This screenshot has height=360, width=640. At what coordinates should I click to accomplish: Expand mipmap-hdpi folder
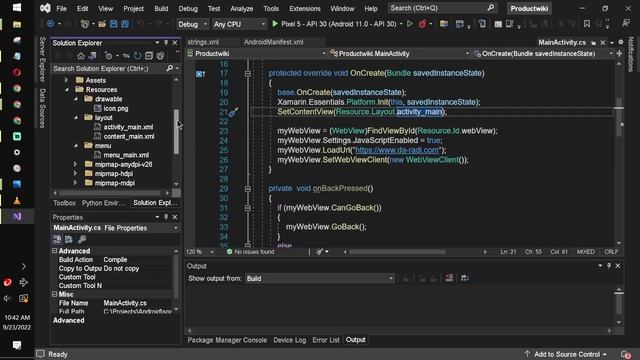coord(76,173)
